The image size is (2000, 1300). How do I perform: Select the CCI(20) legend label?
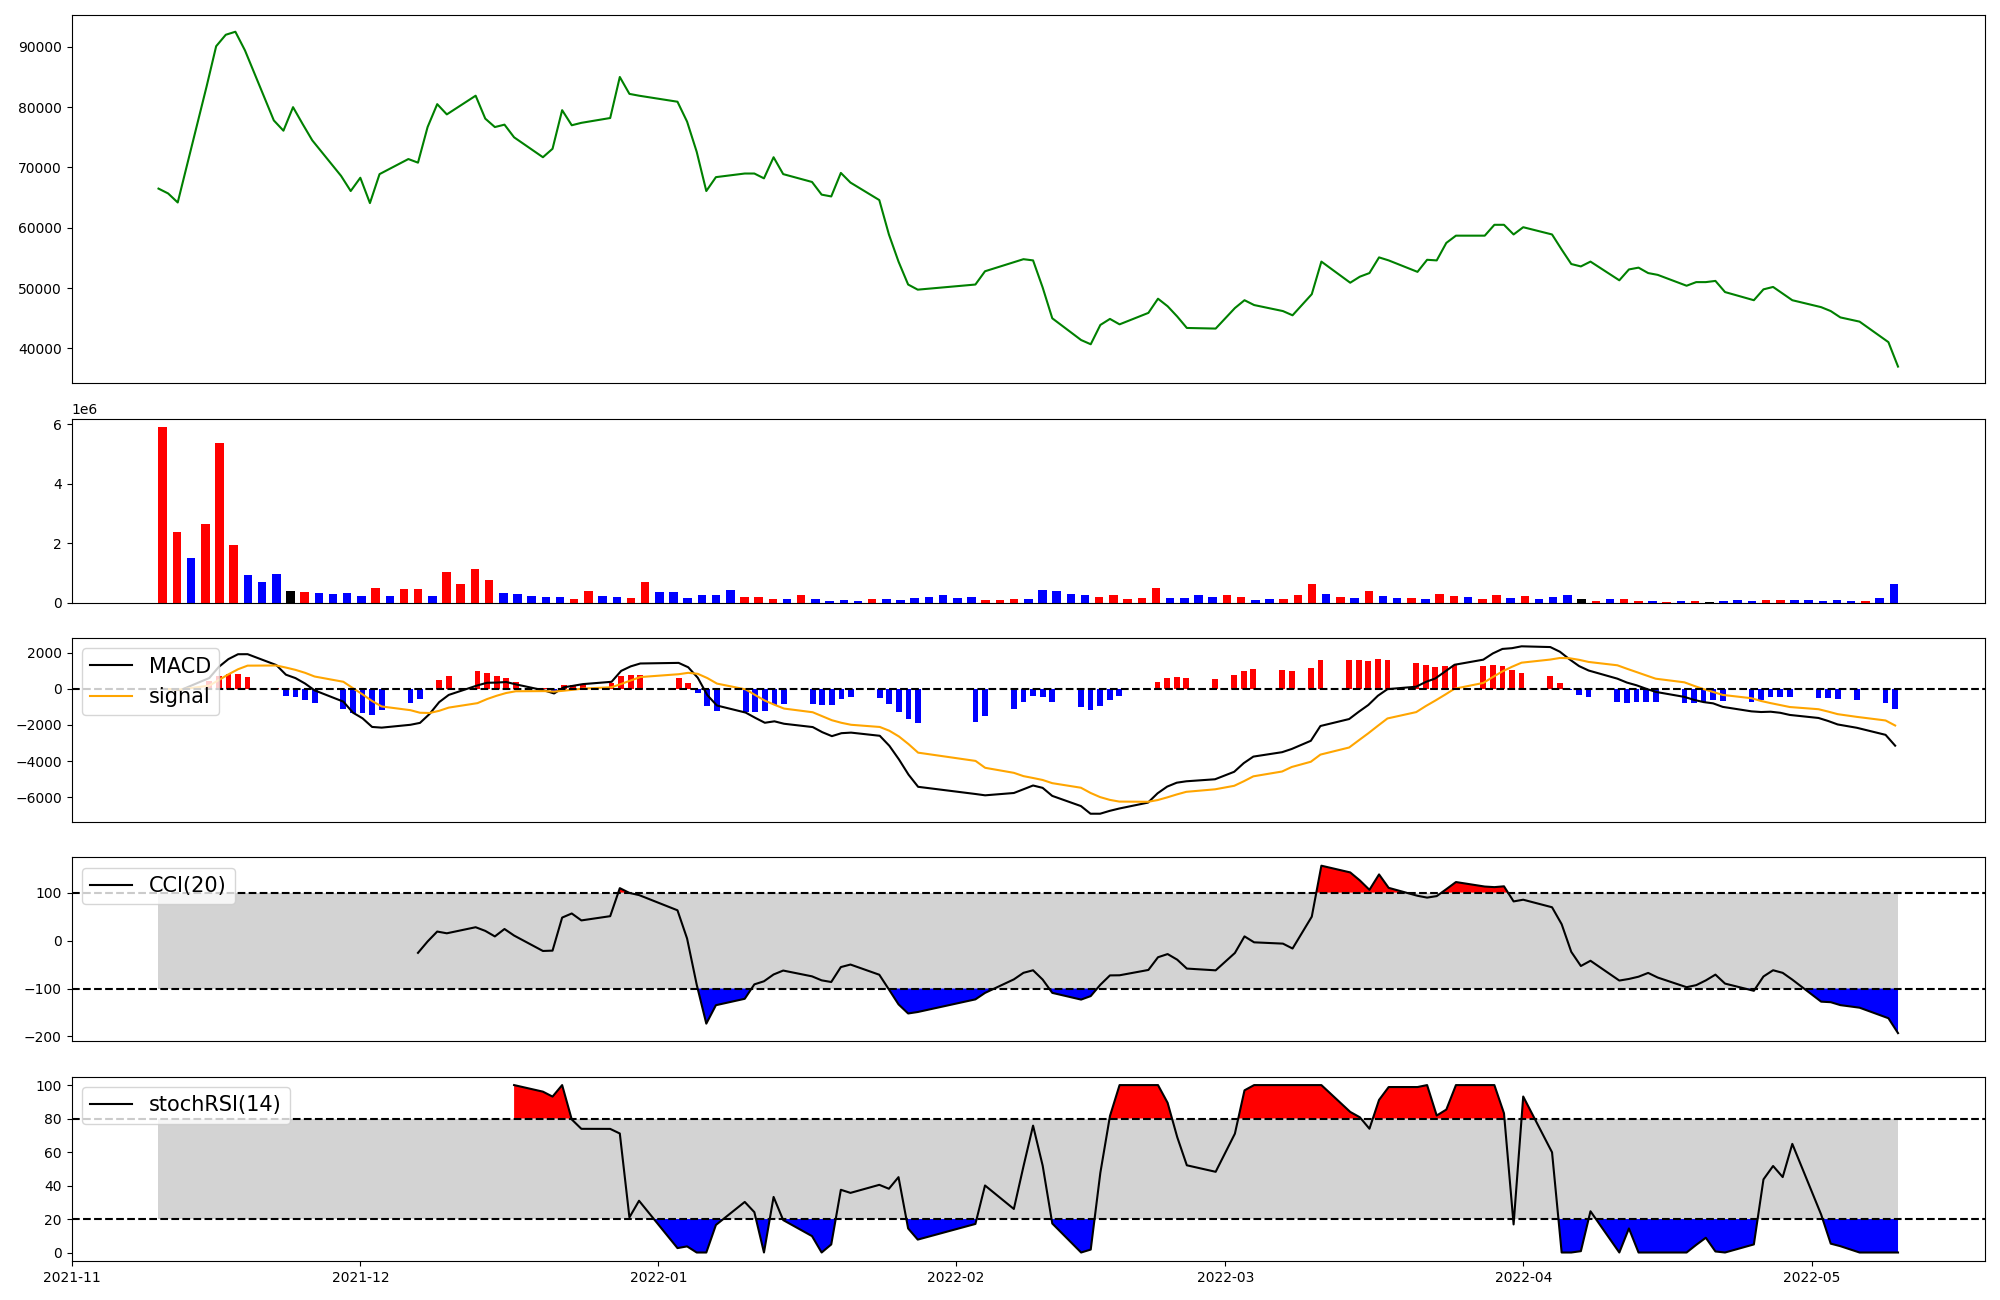[187, 885]
